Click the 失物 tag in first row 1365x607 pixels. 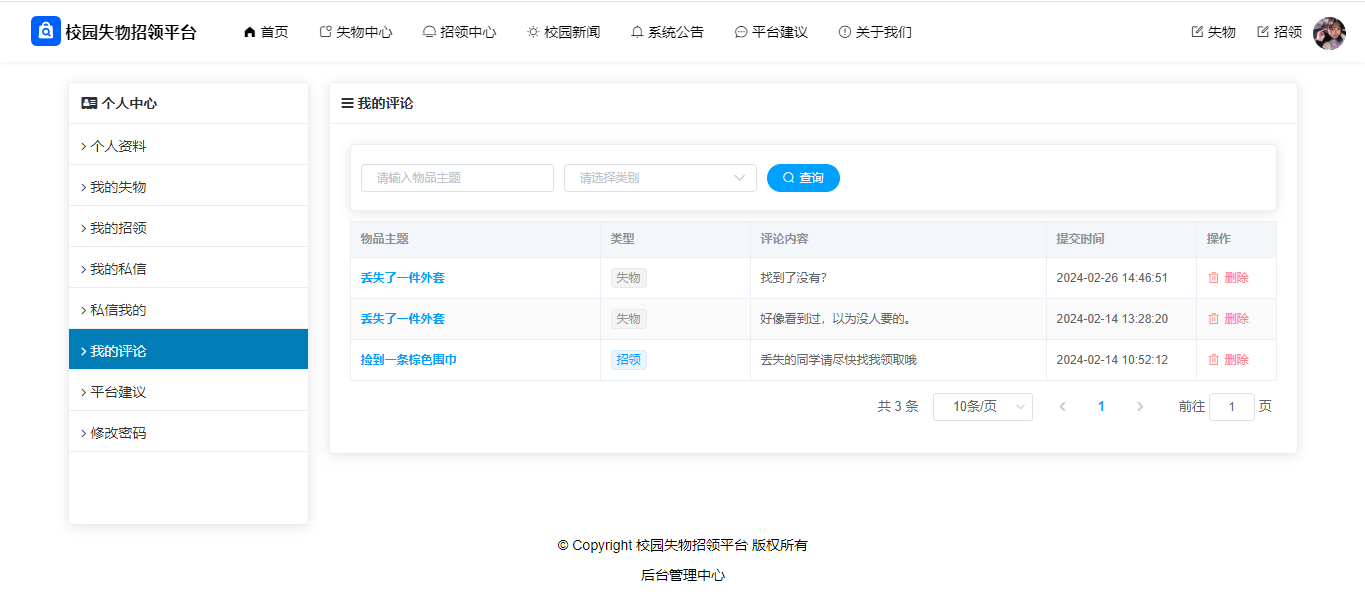coord(629,278)
